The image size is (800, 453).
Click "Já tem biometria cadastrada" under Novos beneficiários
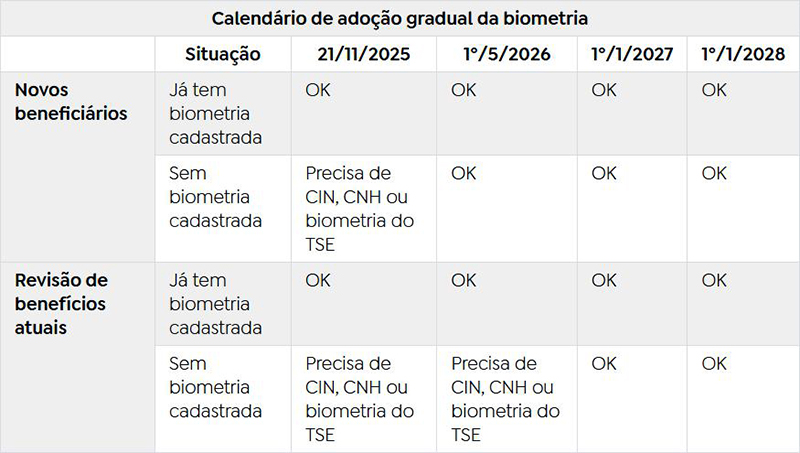point(216,114)
